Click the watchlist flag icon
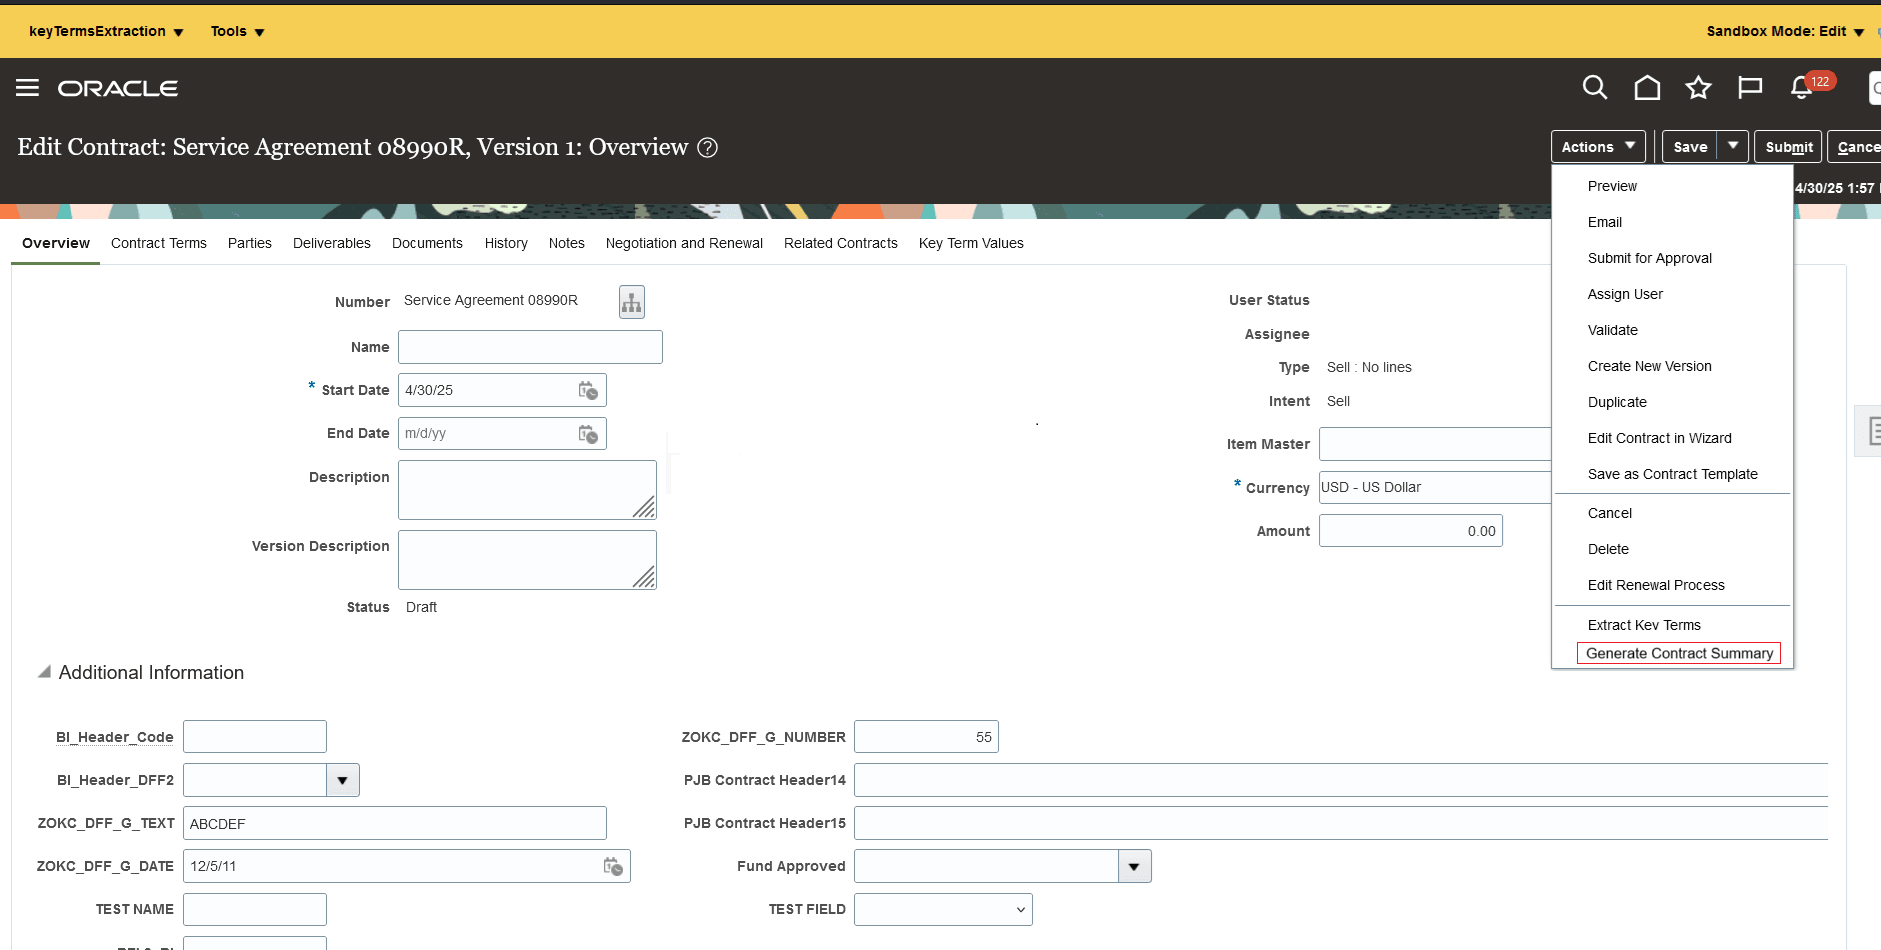The height and width of the screenshot is (950, 1881). [1749, 88]
